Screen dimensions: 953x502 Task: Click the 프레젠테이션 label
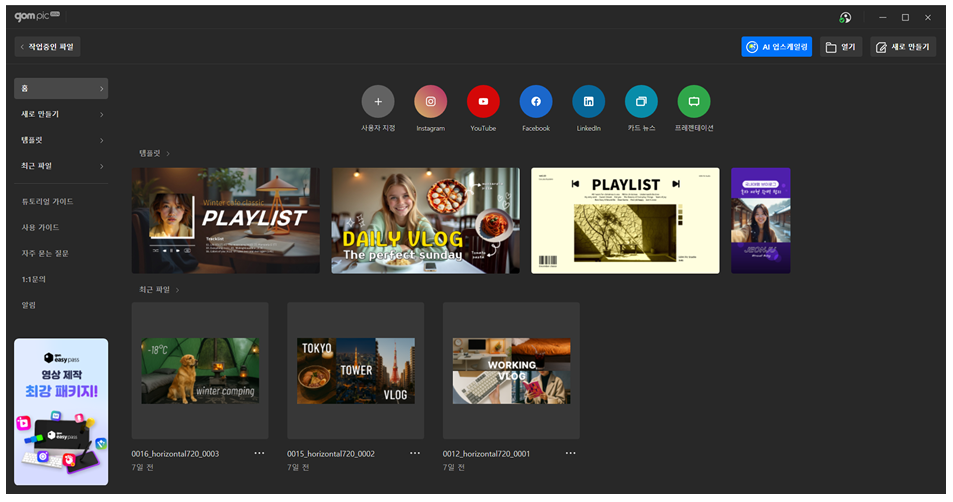[694, 128]
